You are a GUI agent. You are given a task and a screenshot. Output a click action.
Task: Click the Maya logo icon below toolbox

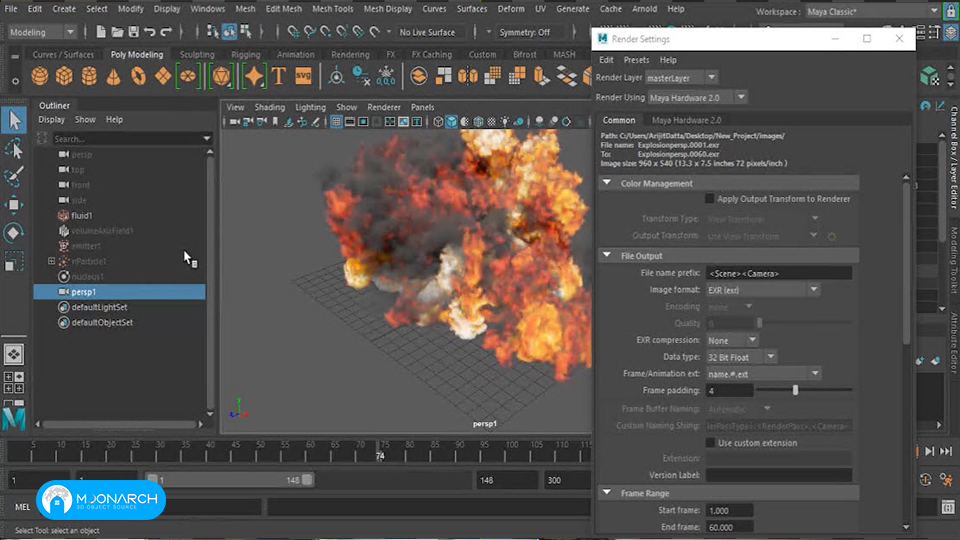tap(14, 419)
